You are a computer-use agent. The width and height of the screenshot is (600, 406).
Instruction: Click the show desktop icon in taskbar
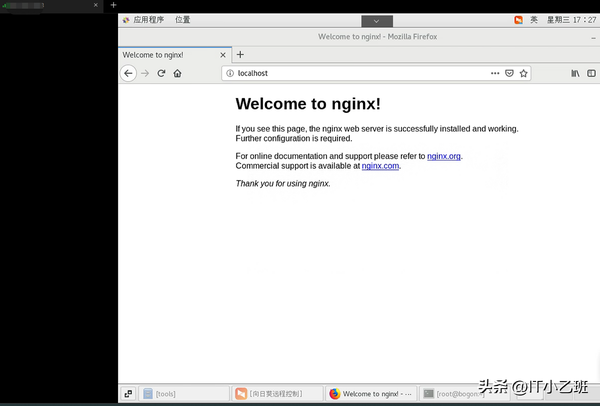[x=128, y=394]
